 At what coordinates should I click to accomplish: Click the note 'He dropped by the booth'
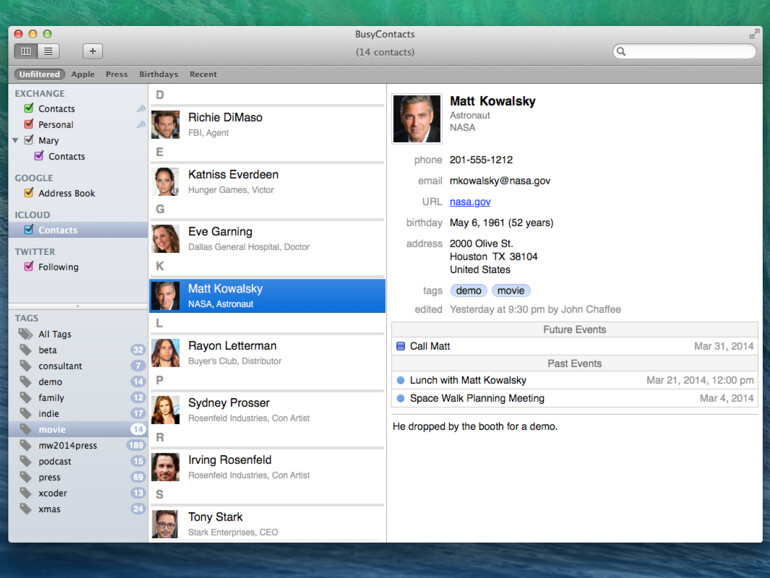(x=475, y=426)
